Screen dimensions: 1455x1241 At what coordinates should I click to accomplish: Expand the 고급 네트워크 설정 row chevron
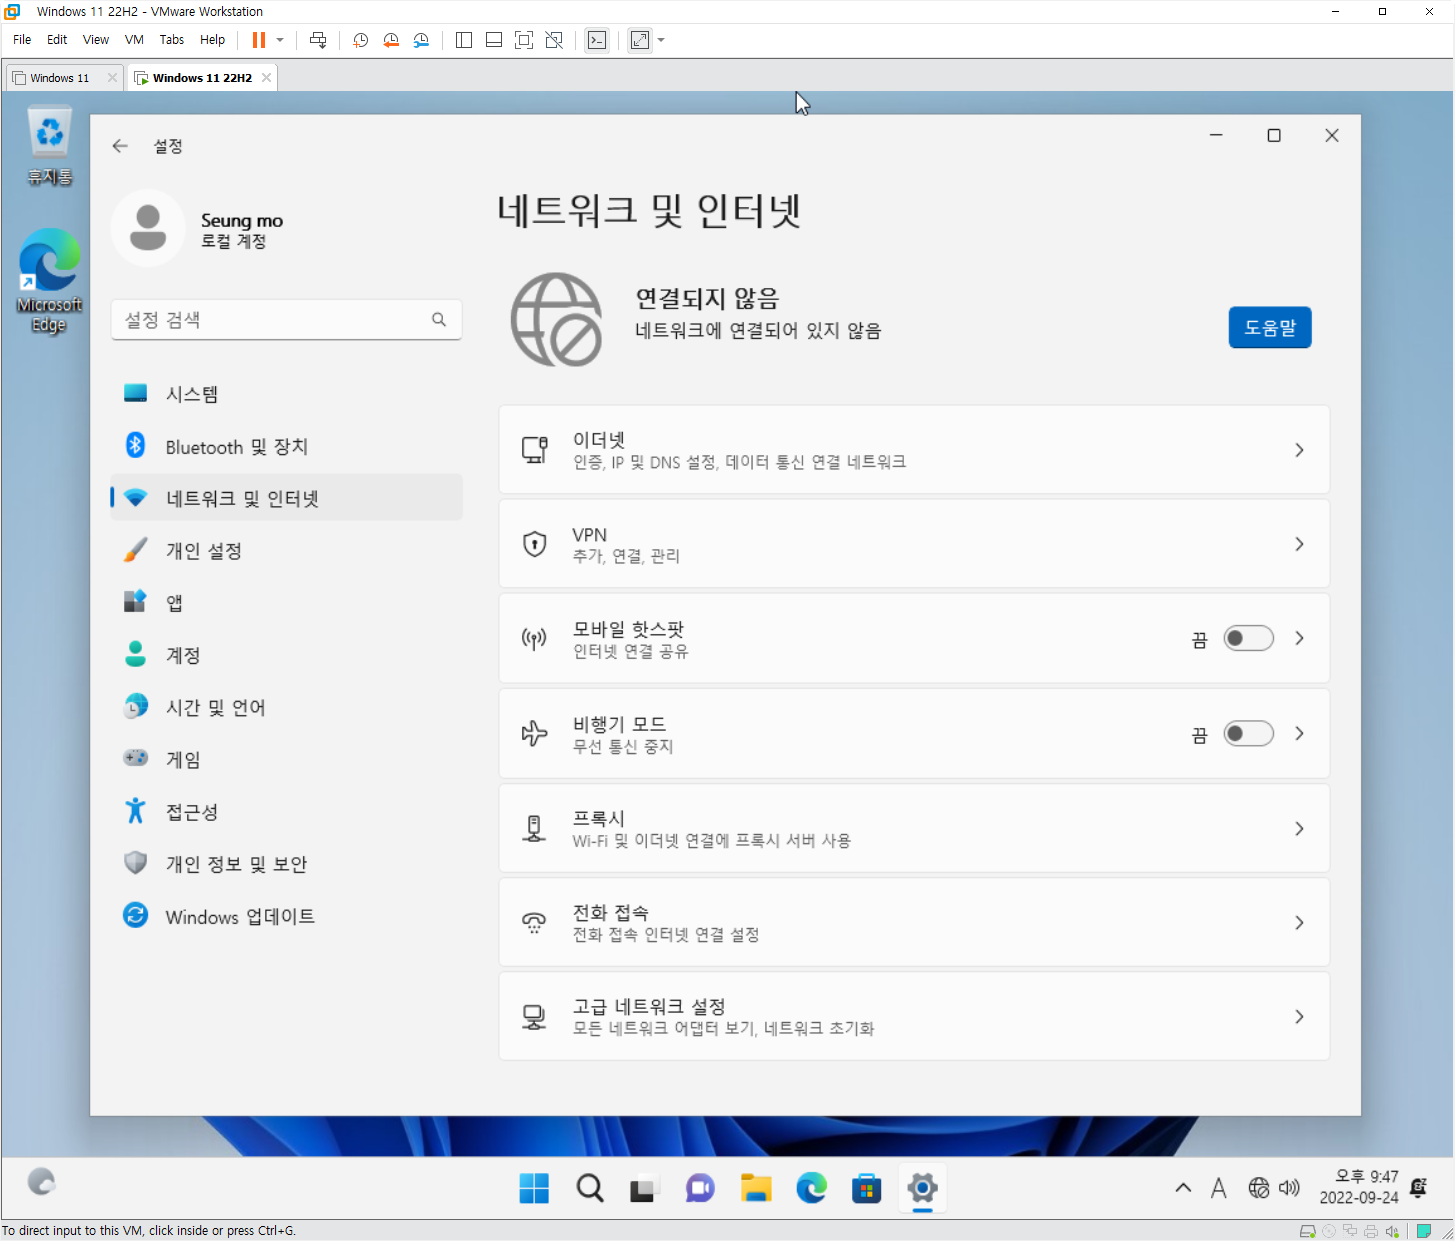[1299, 1016]
